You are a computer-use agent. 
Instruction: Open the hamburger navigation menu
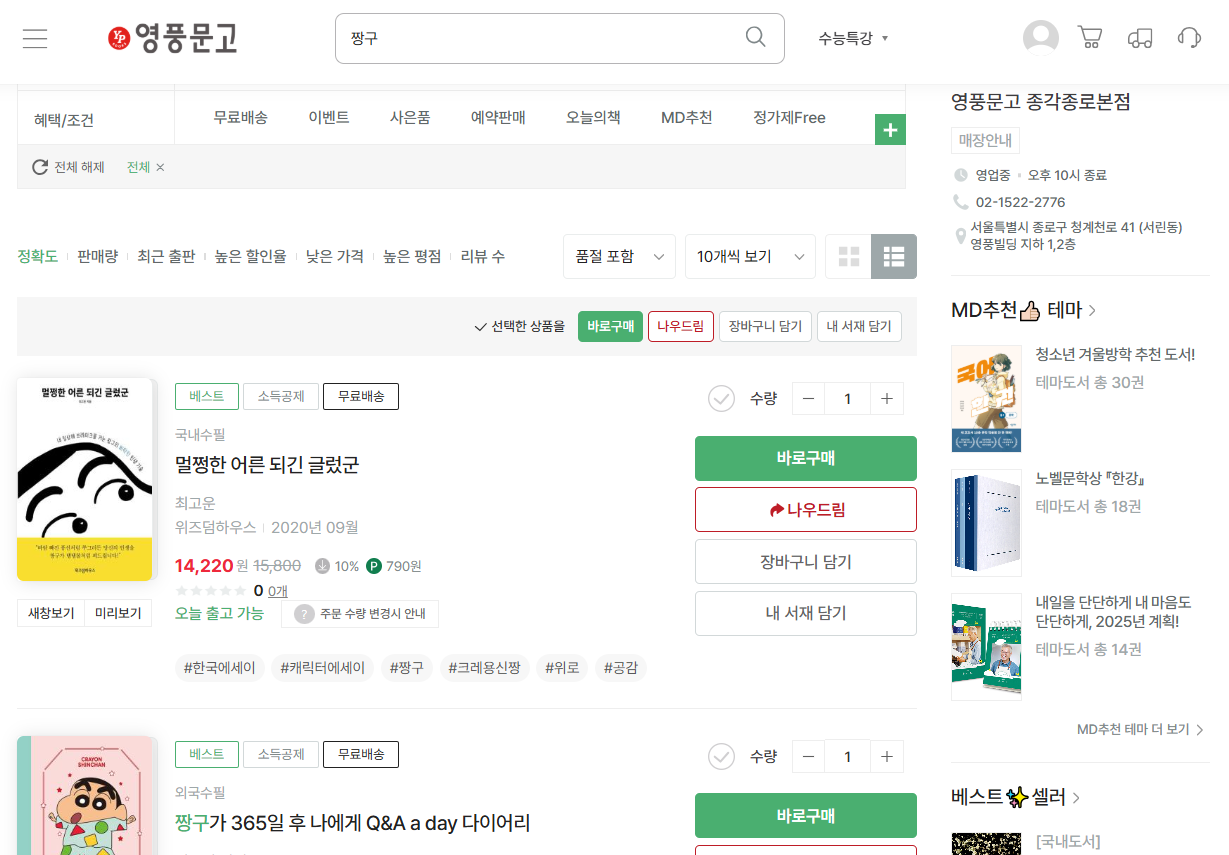coord(33,38)
